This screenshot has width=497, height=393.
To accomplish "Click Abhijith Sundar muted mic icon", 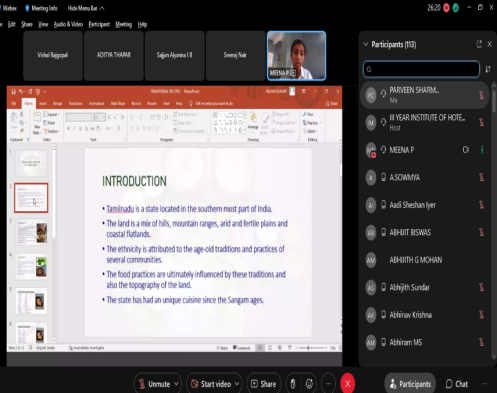I will pyautogui.click(x=481, y=287).
